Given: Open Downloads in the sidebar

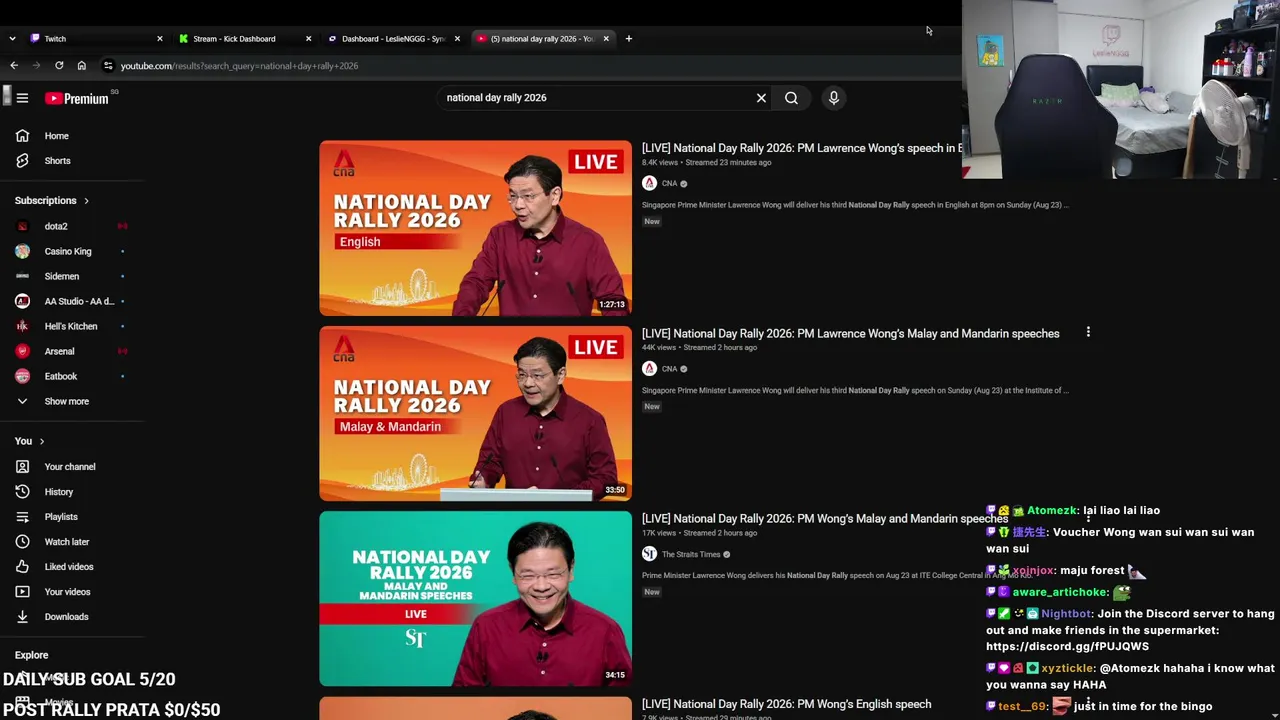Looking at the screenshot, I should click(x=66, y=617).
